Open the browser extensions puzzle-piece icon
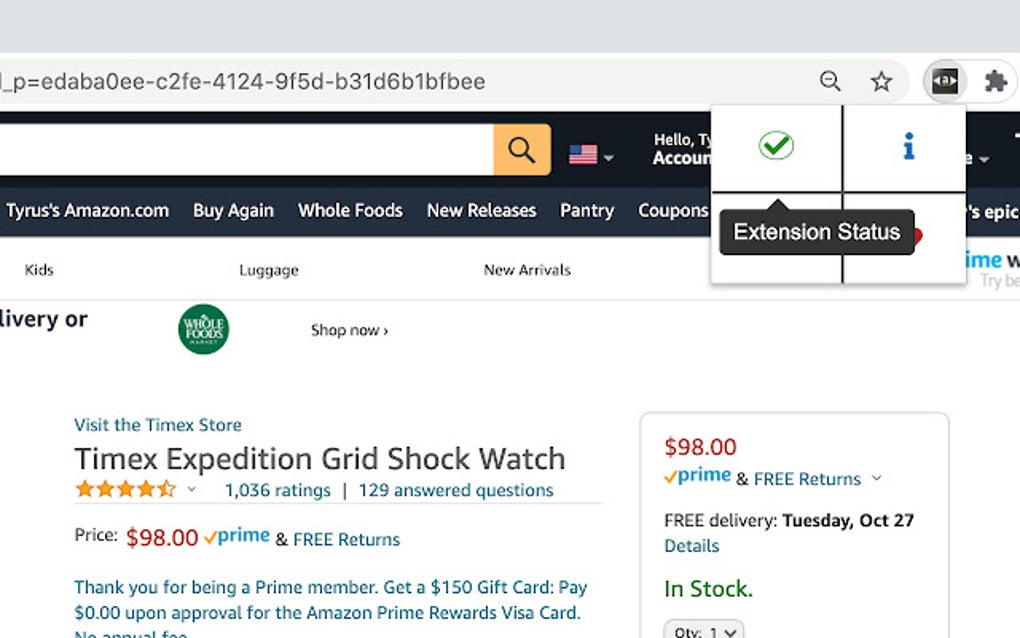The image size is (1020, 638). click(995, 81)
